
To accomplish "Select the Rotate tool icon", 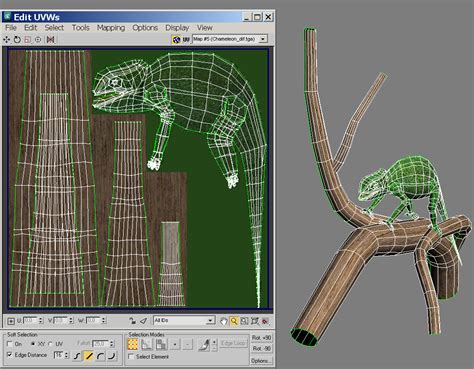I will coord(17,40).
